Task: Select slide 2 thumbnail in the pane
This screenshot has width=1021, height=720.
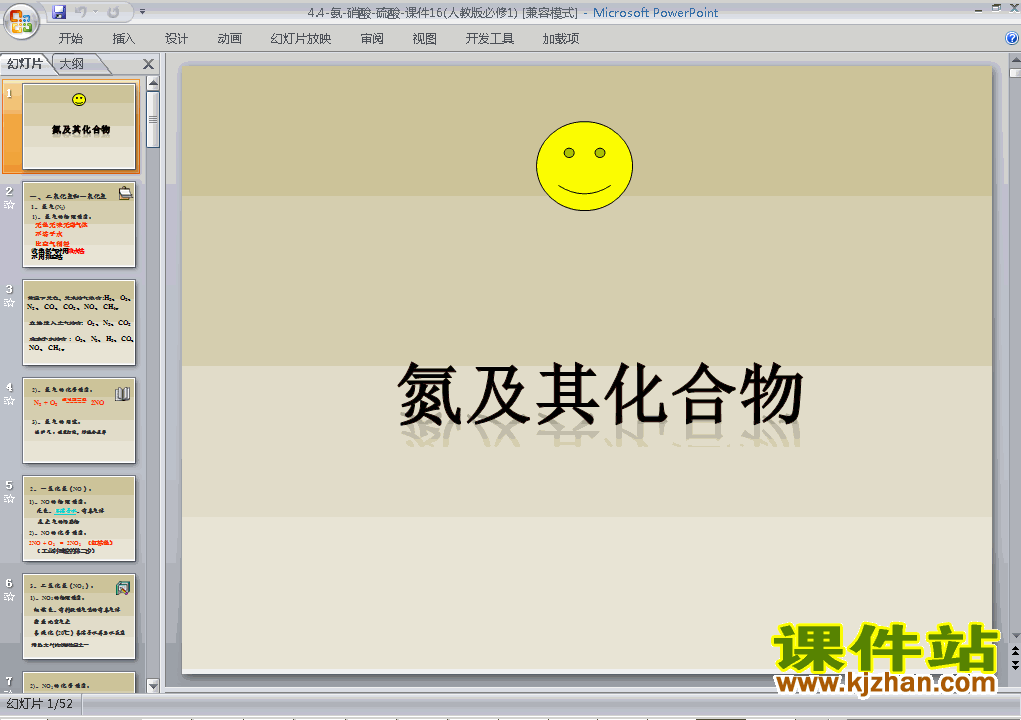Action: 79,225
